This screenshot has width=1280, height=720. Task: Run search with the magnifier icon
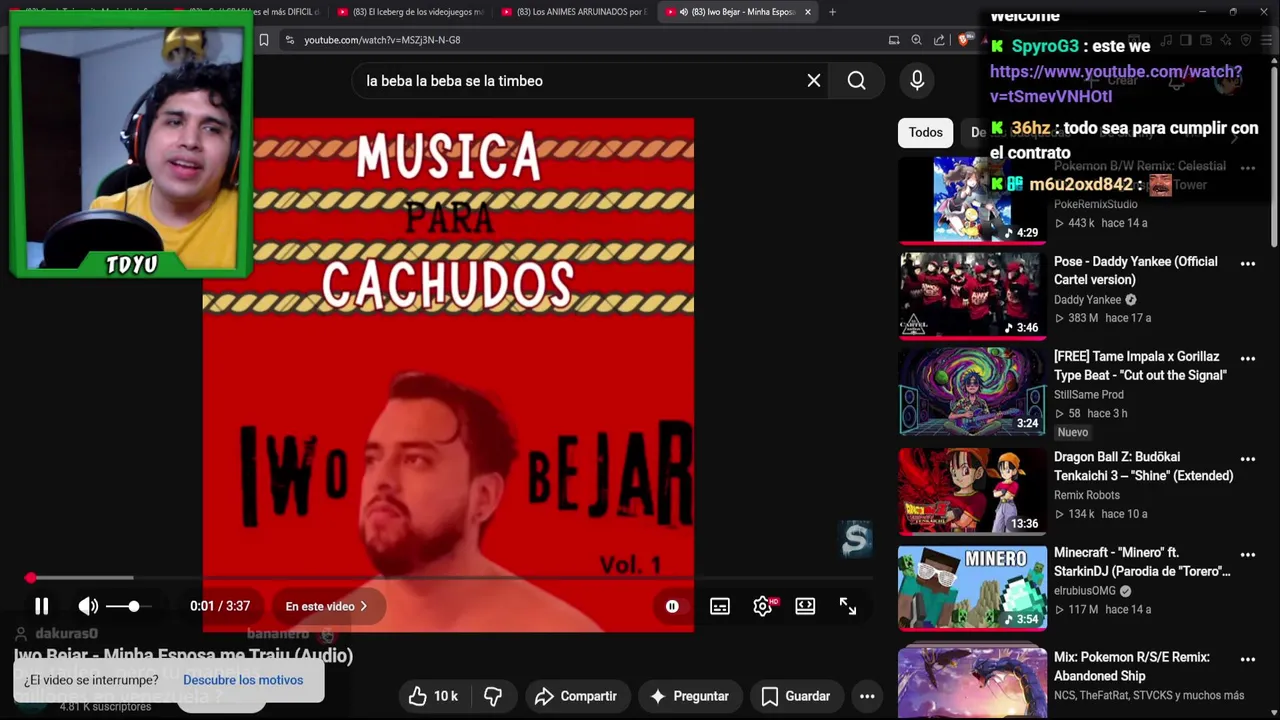point(857,81)
